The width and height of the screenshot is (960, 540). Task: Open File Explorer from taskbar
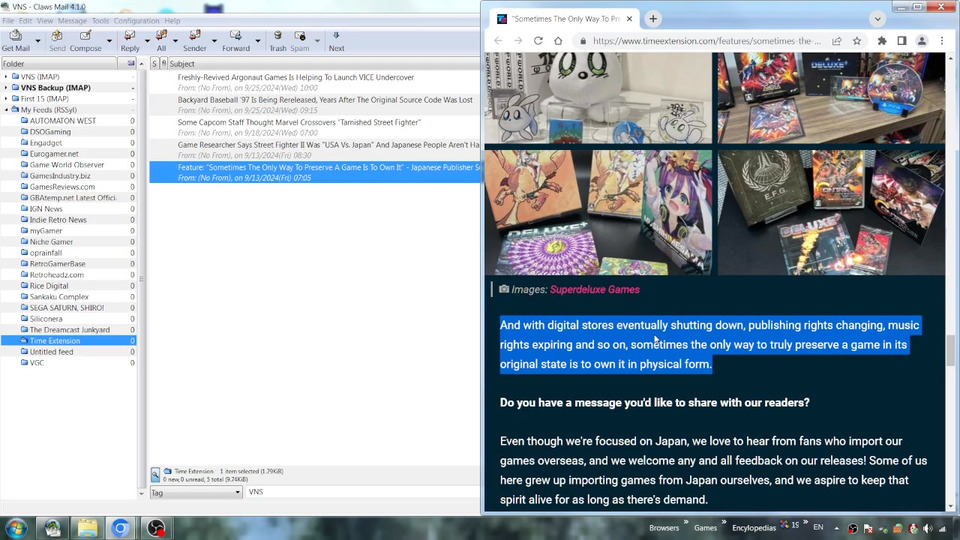(87, 528)
